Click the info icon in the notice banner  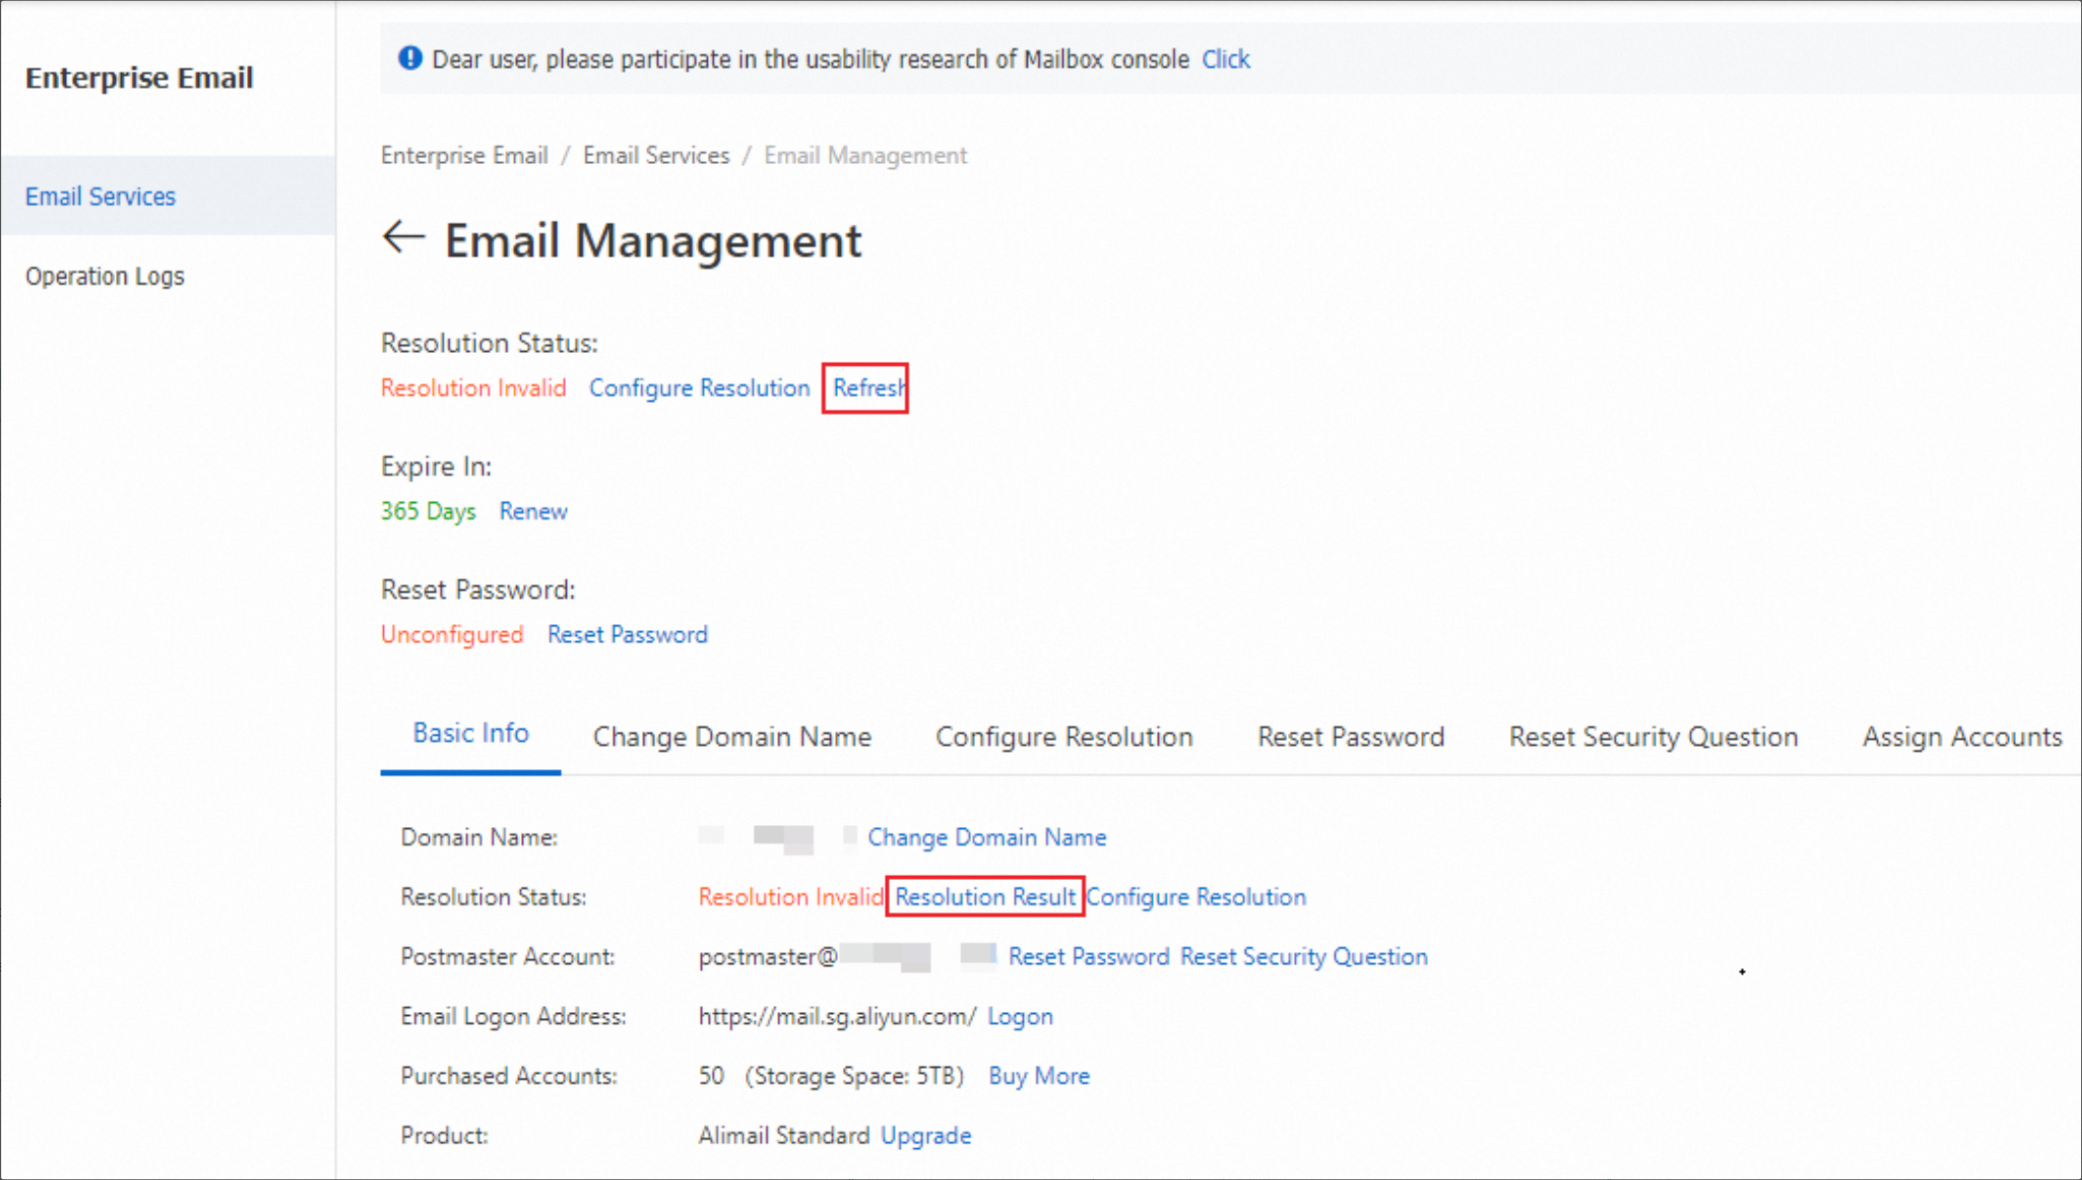[x=410, y=58]
